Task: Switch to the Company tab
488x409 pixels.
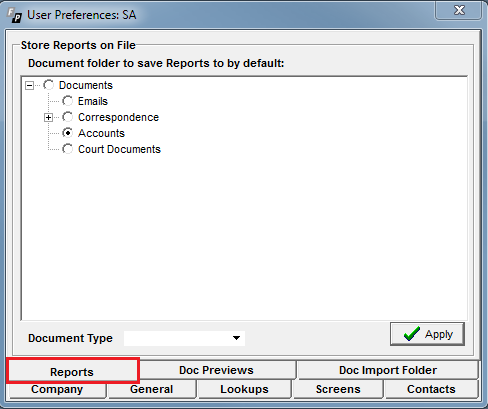Action: pos(57,389)
